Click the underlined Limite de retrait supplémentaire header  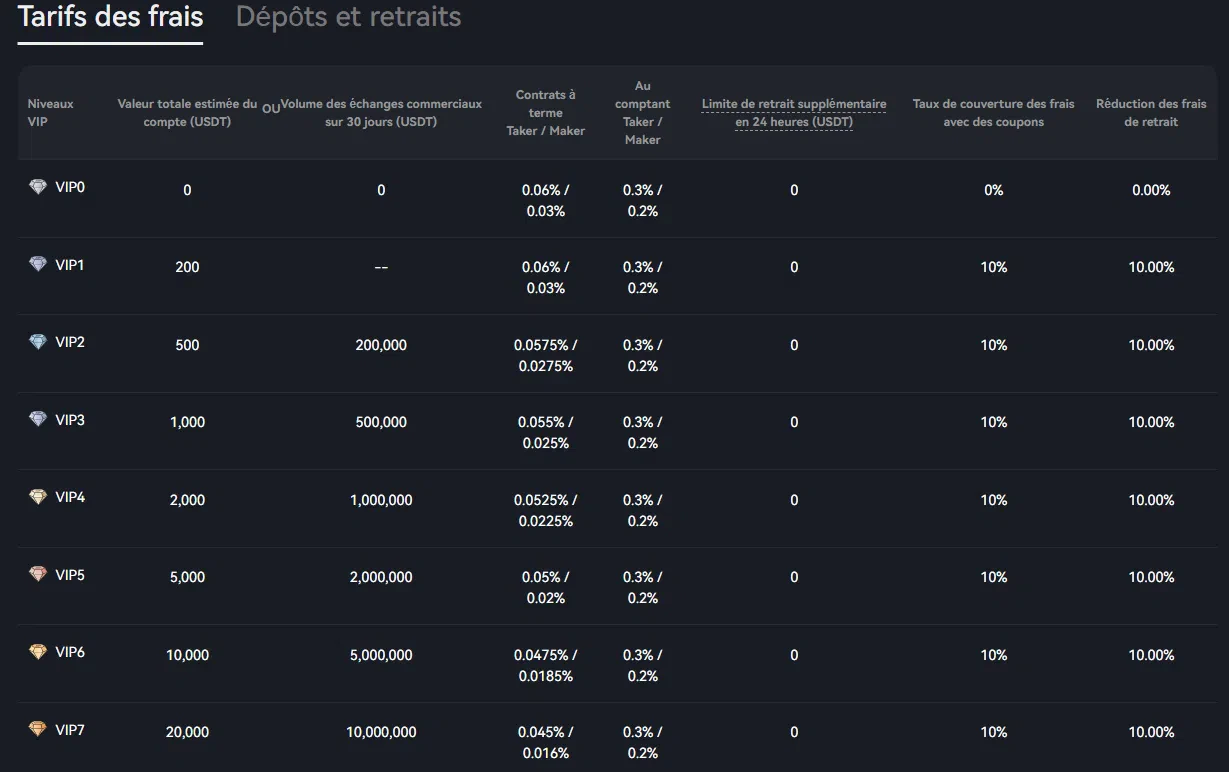[793, 113]
